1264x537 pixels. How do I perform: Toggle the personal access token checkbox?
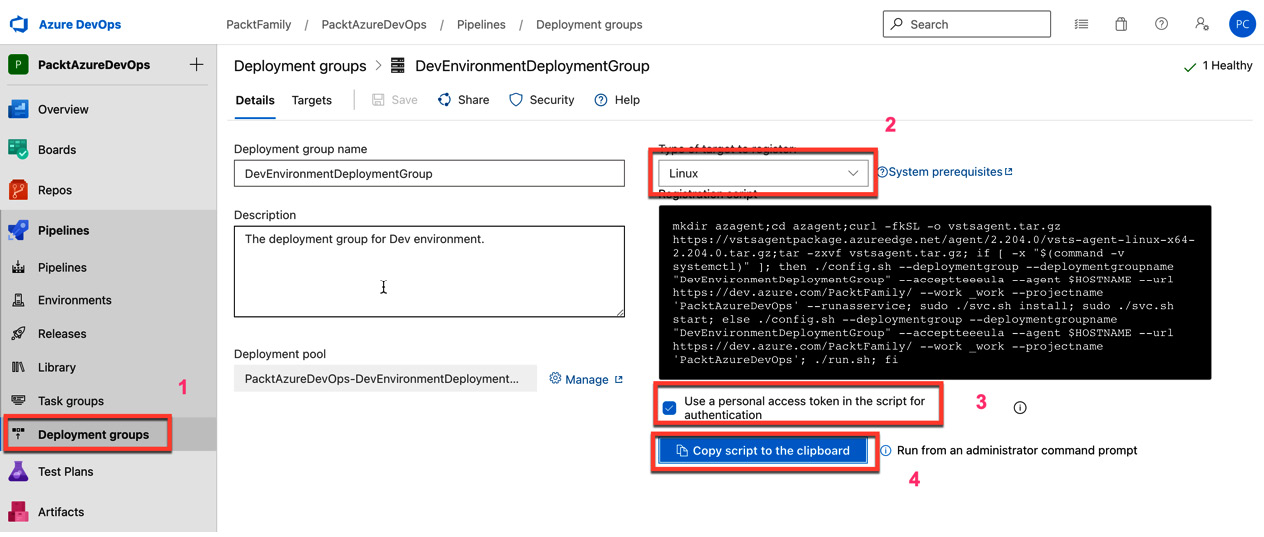click(x=669, y=408)
